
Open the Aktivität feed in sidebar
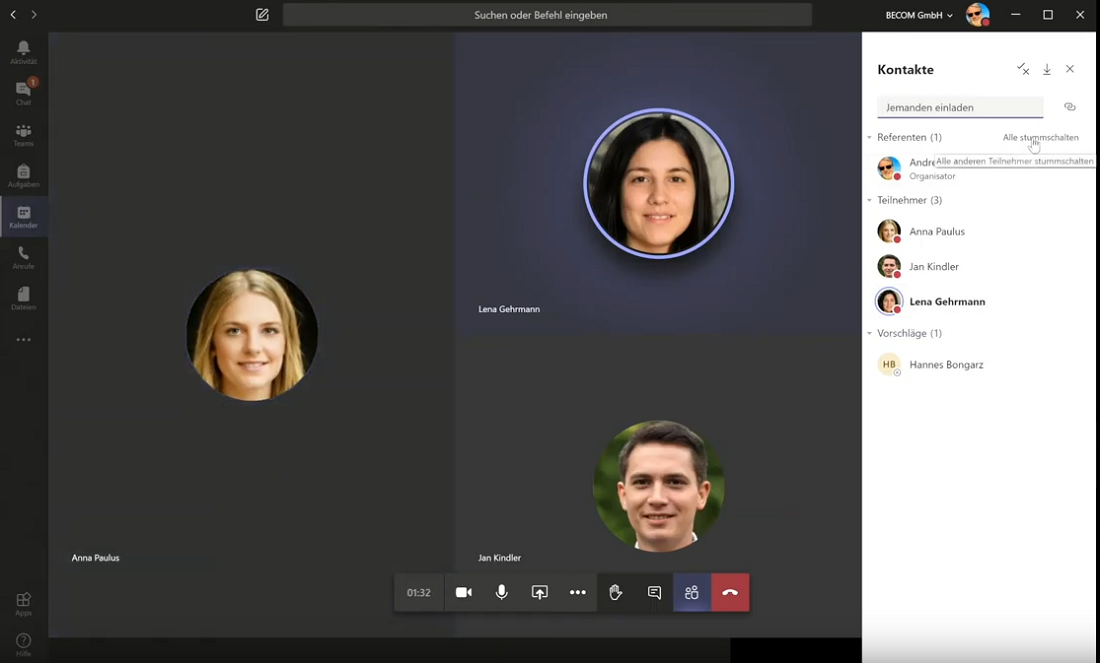click(23, 52)
